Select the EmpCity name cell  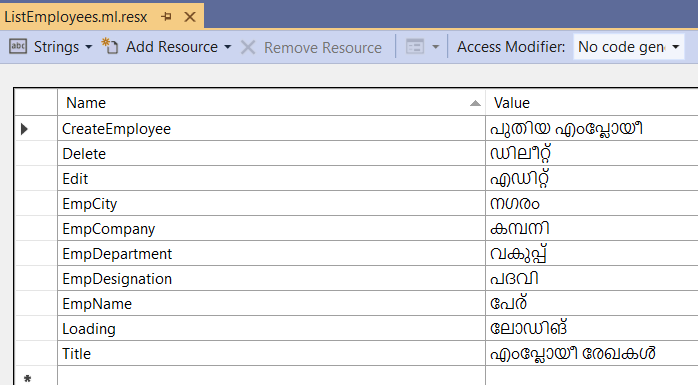(271, 203)
